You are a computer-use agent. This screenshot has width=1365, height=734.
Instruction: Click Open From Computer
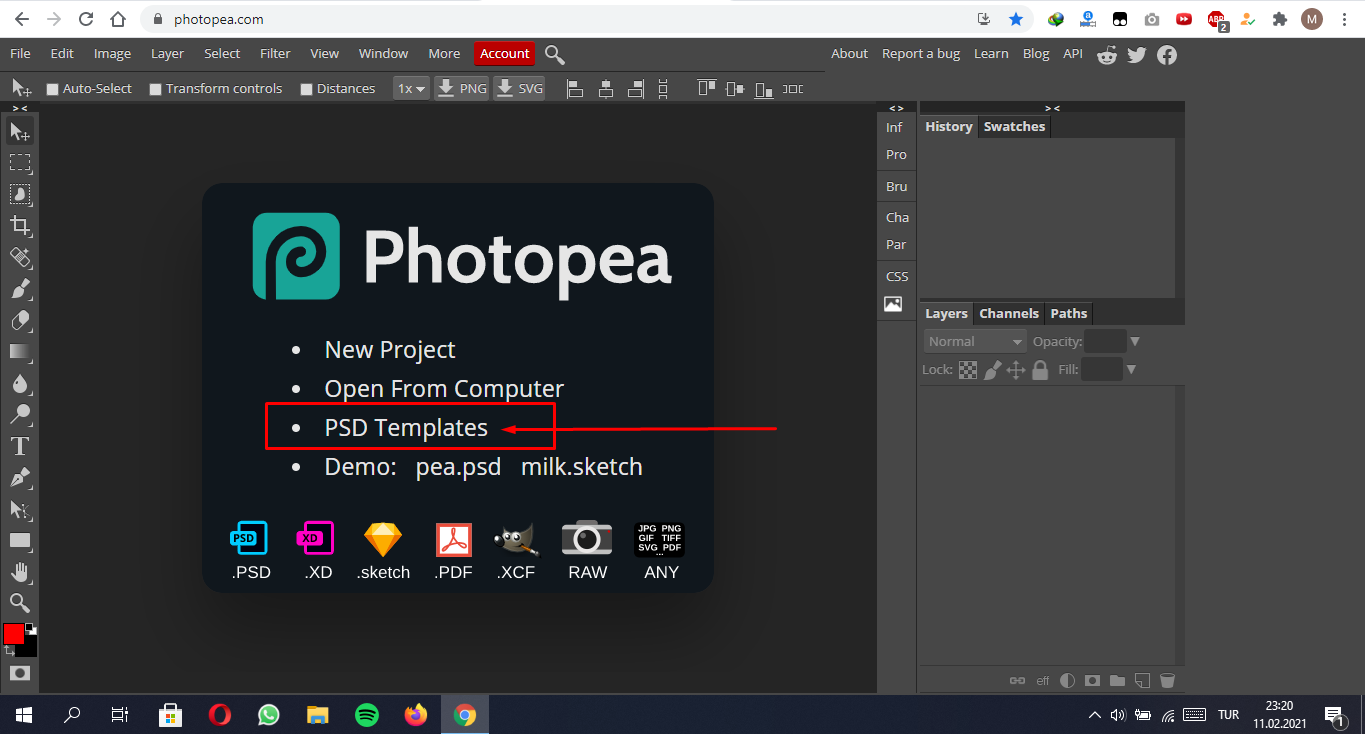click(444, 389)
